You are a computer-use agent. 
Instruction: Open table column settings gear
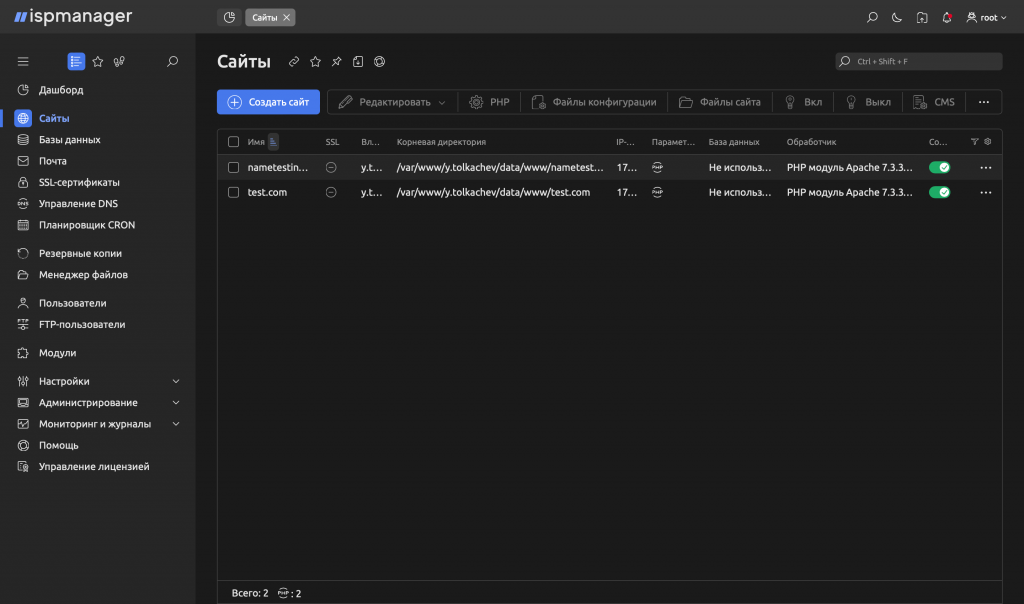click(987, 142)
